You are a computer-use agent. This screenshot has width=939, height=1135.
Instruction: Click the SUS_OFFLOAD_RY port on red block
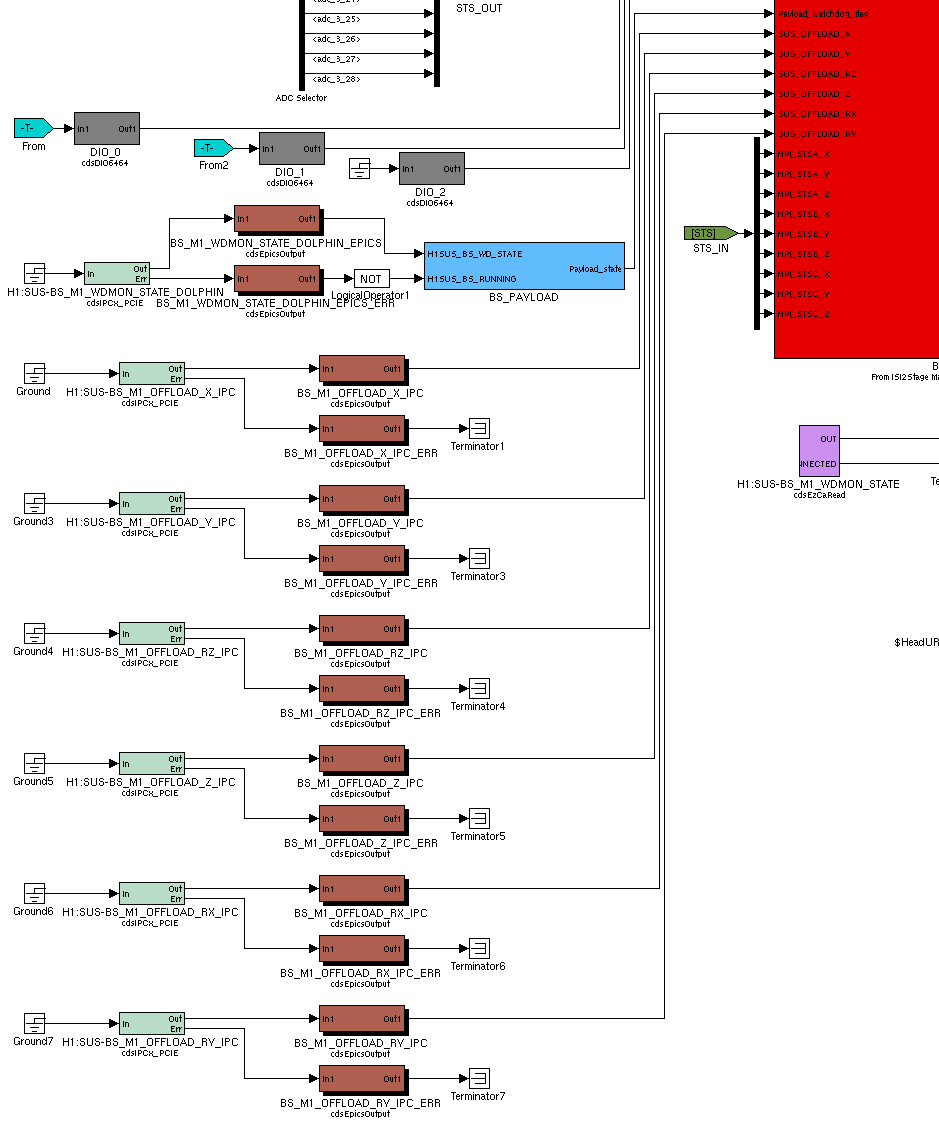817,134
